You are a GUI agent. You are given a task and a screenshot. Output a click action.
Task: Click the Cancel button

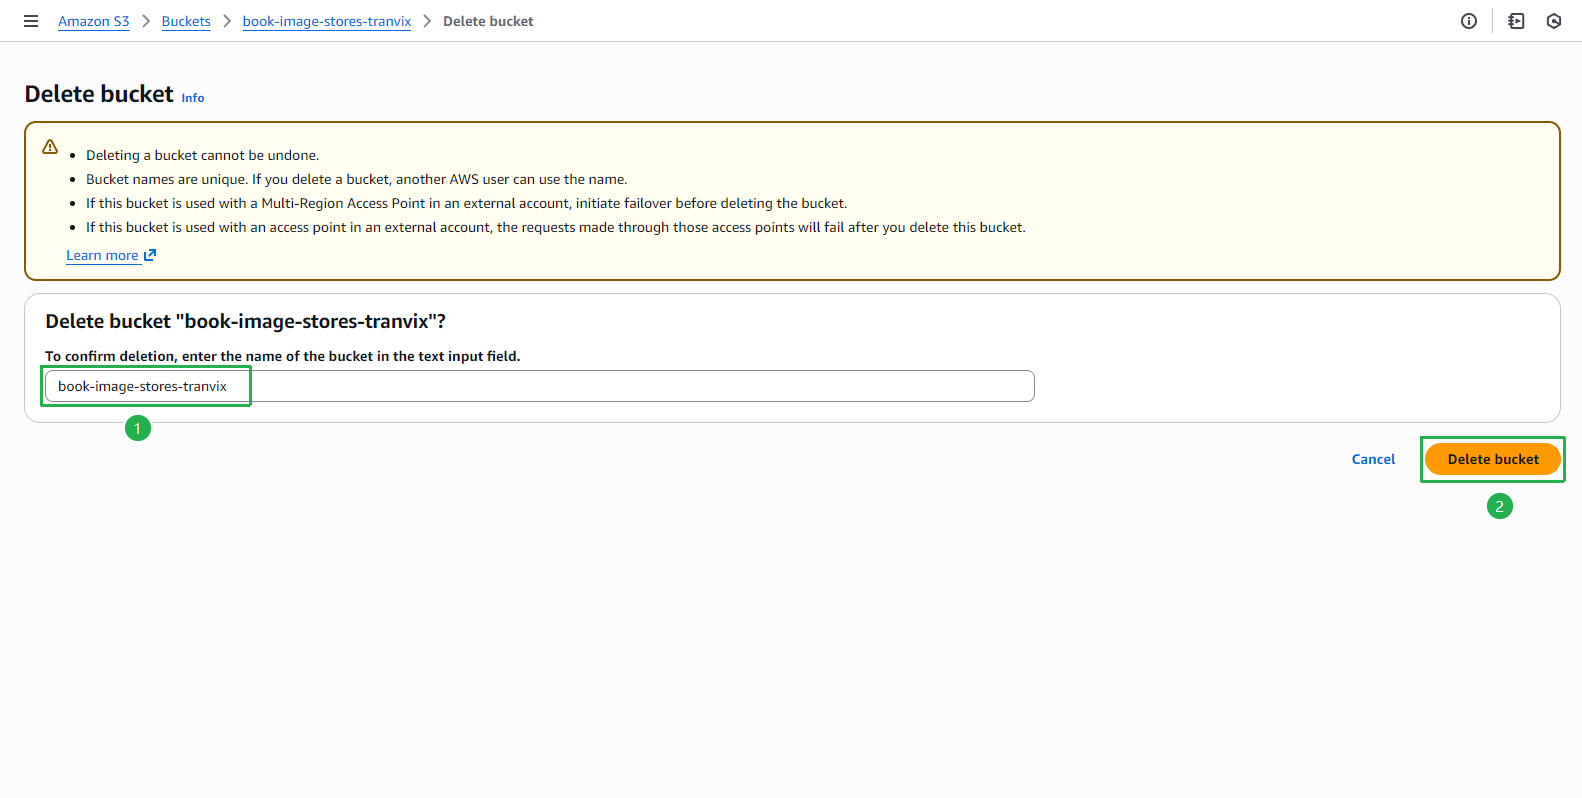(x=1373, y=459)
